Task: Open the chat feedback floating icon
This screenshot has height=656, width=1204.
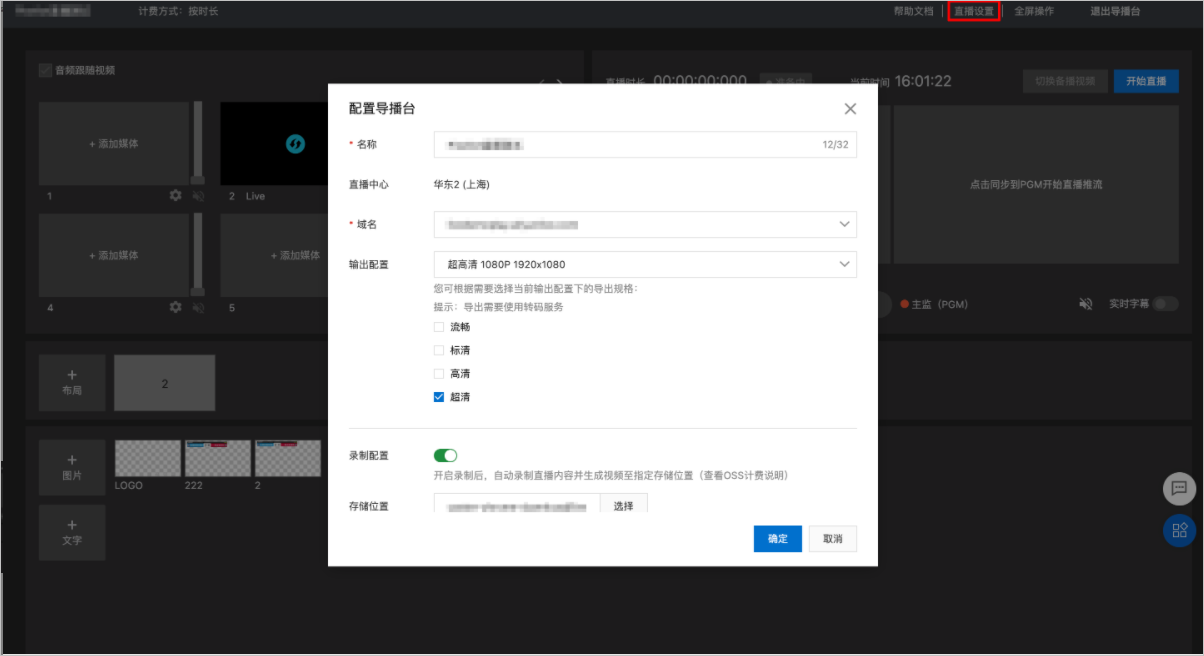Action: (1179, 489)
